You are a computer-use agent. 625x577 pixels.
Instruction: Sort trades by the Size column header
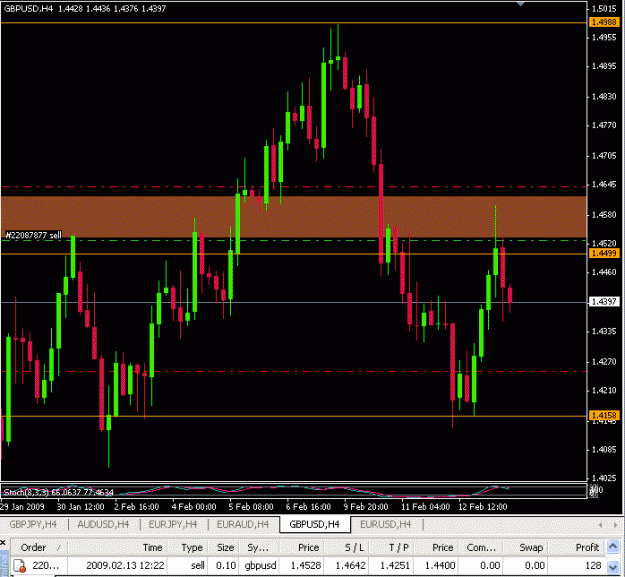(225, 548)
